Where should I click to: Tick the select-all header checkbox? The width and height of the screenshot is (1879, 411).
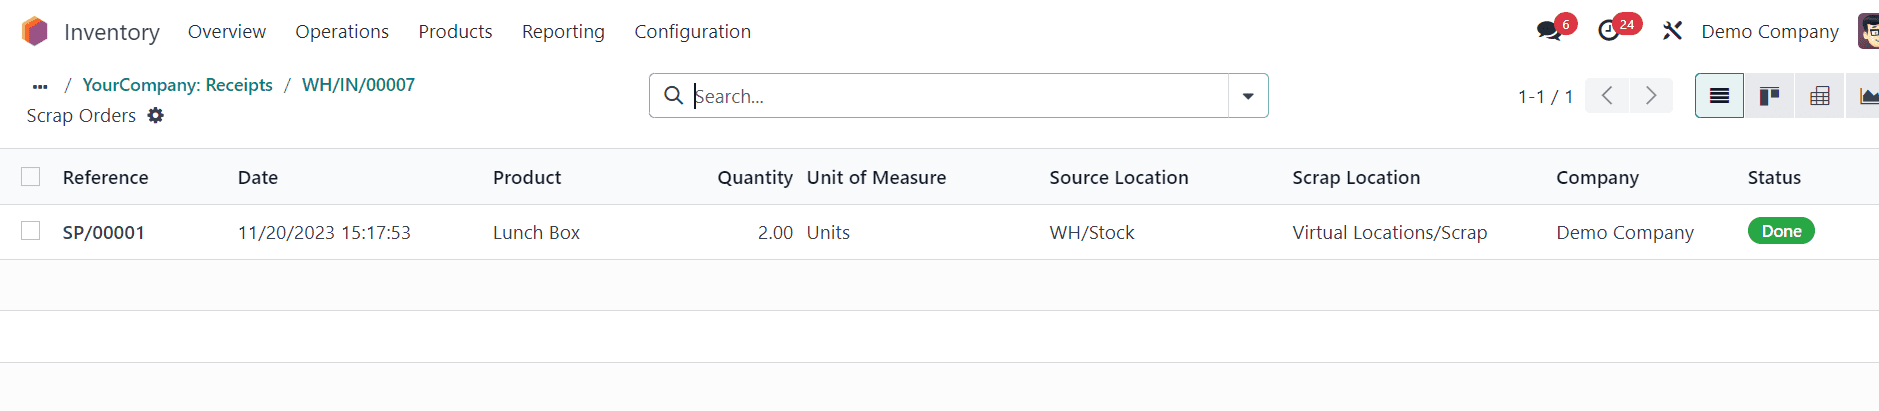[x=31, y=177]
